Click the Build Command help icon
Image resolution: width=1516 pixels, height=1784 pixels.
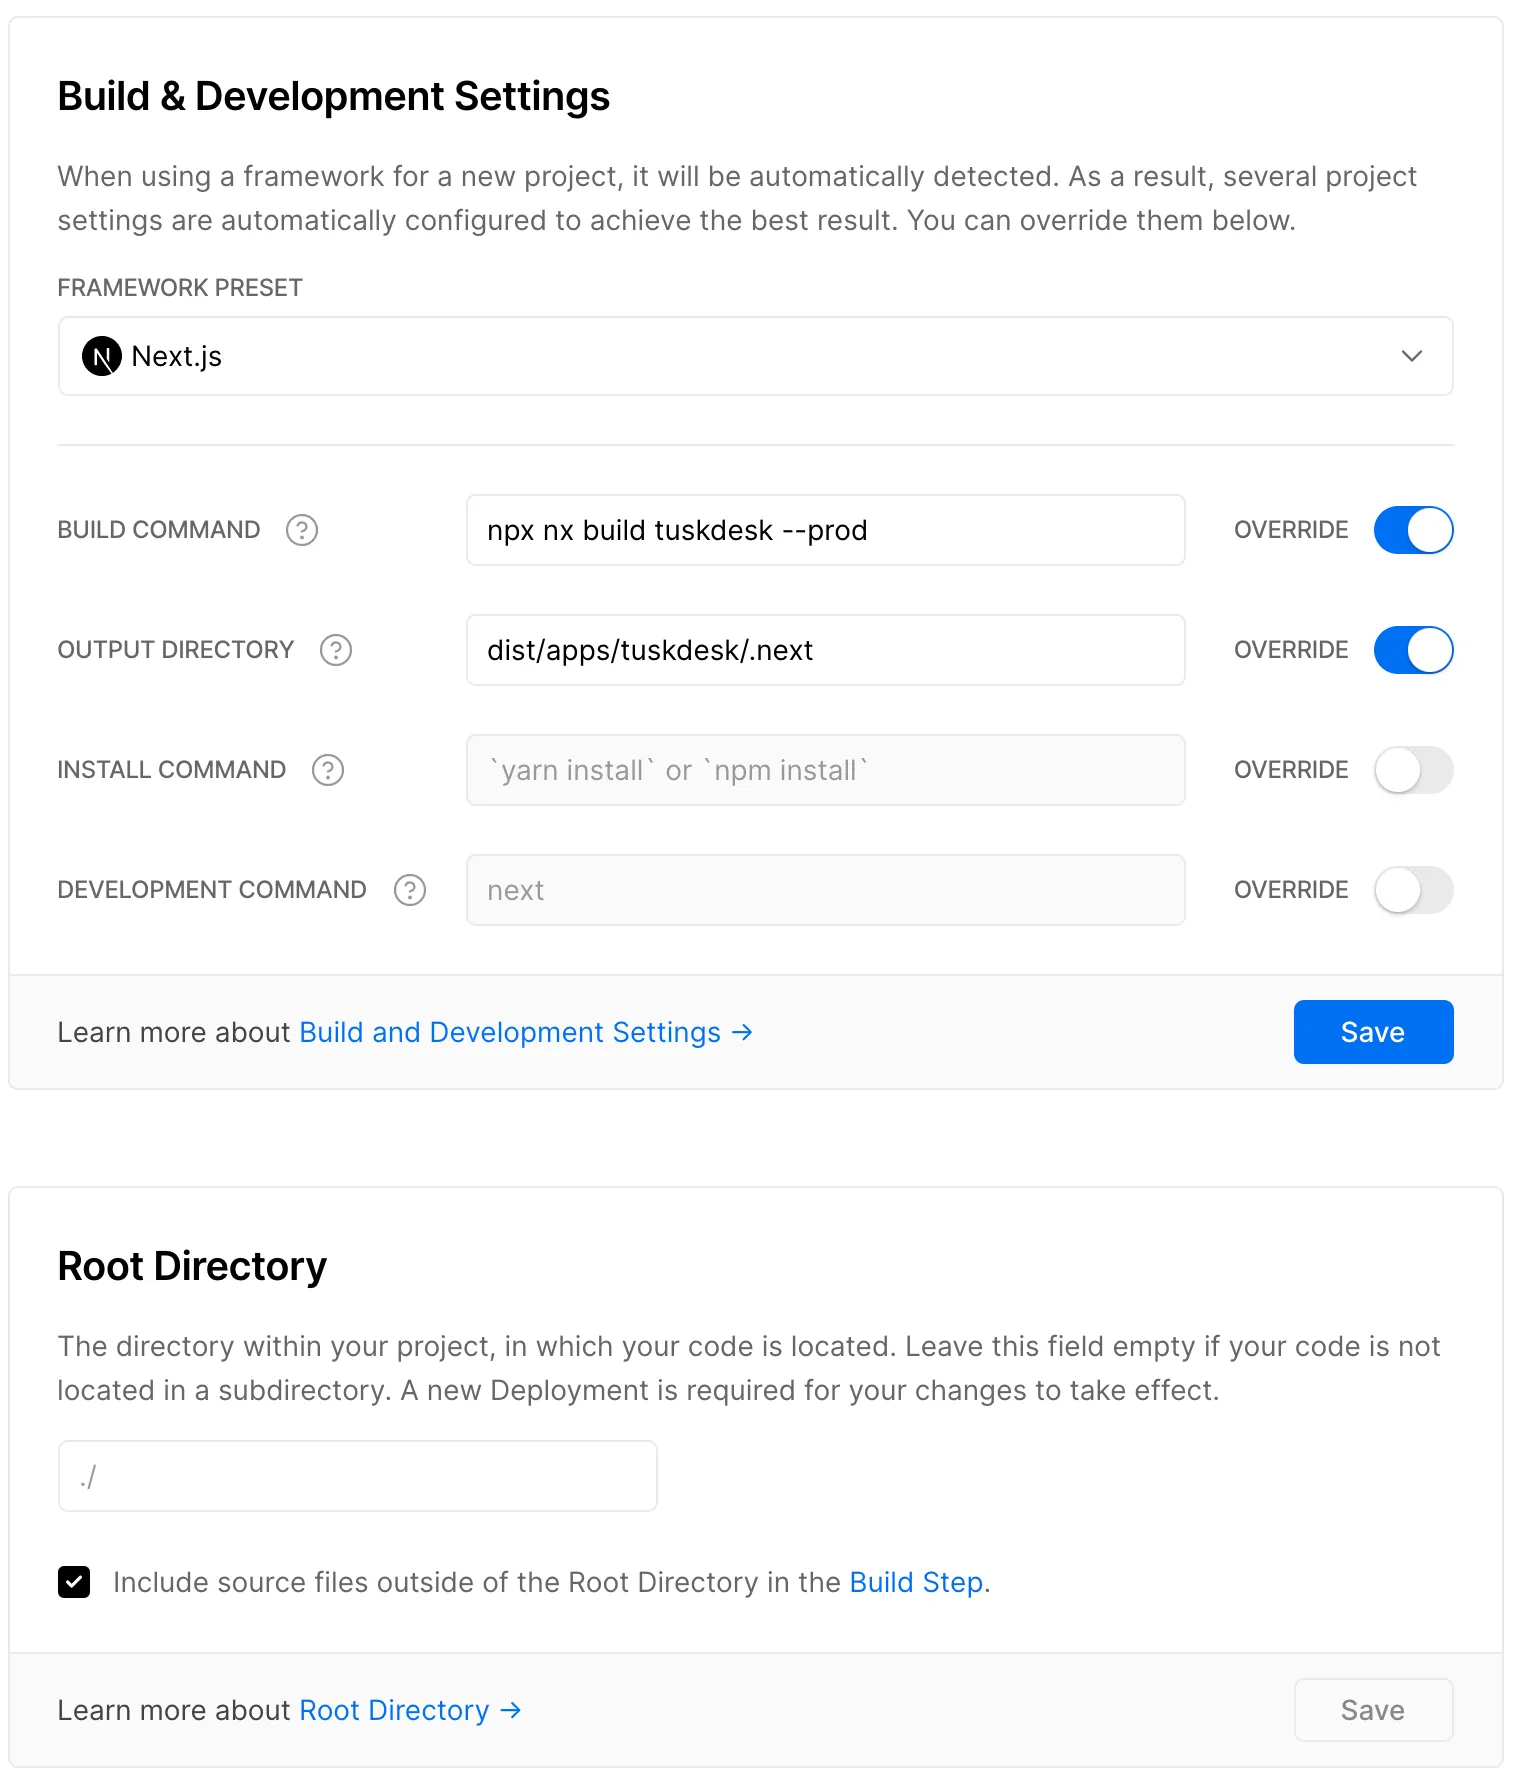pos(302,530)
